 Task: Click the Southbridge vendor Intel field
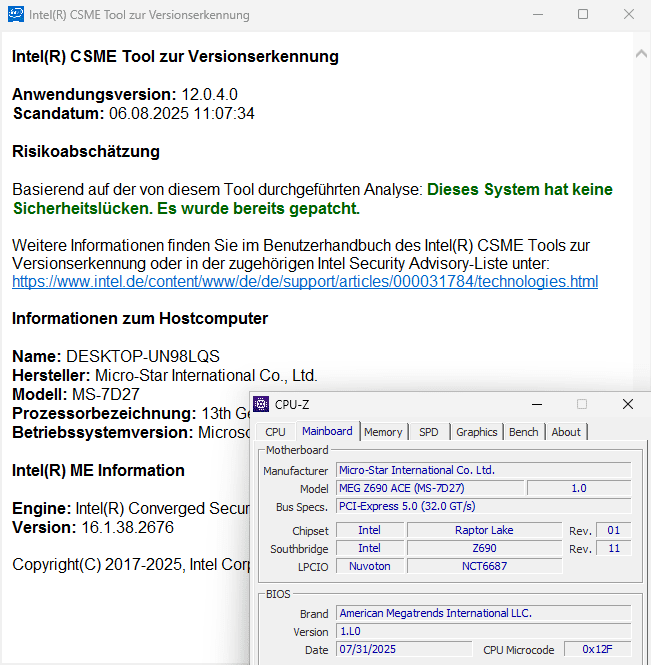click(370, 548)
